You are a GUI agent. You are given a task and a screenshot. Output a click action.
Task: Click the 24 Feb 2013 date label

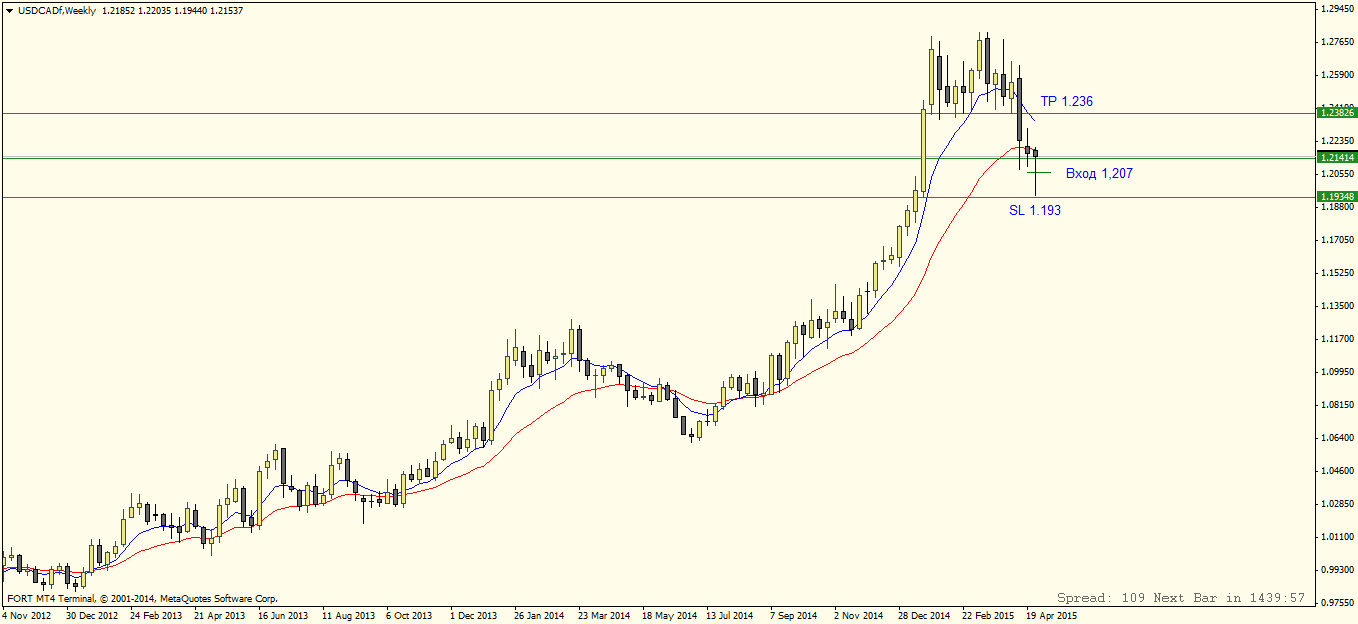point(156,616)
